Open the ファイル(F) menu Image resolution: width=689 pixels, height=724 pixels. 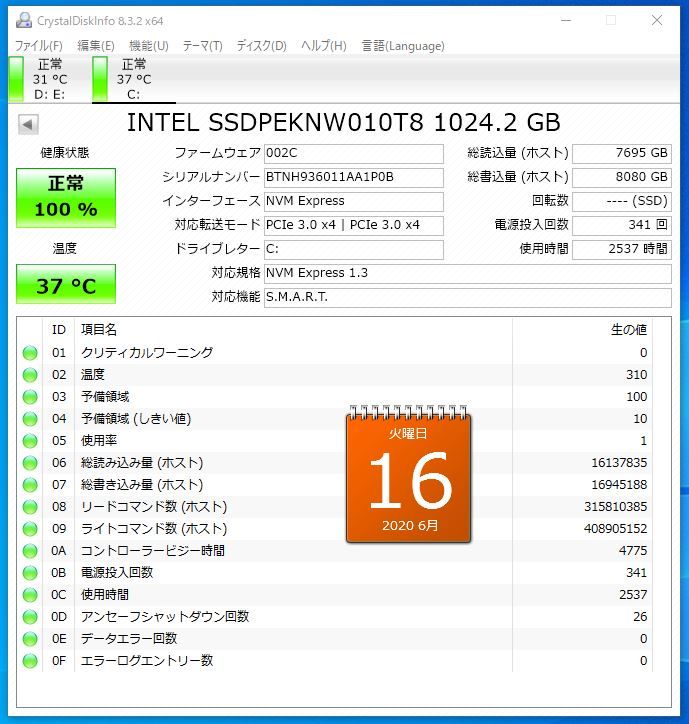(38, 46)
